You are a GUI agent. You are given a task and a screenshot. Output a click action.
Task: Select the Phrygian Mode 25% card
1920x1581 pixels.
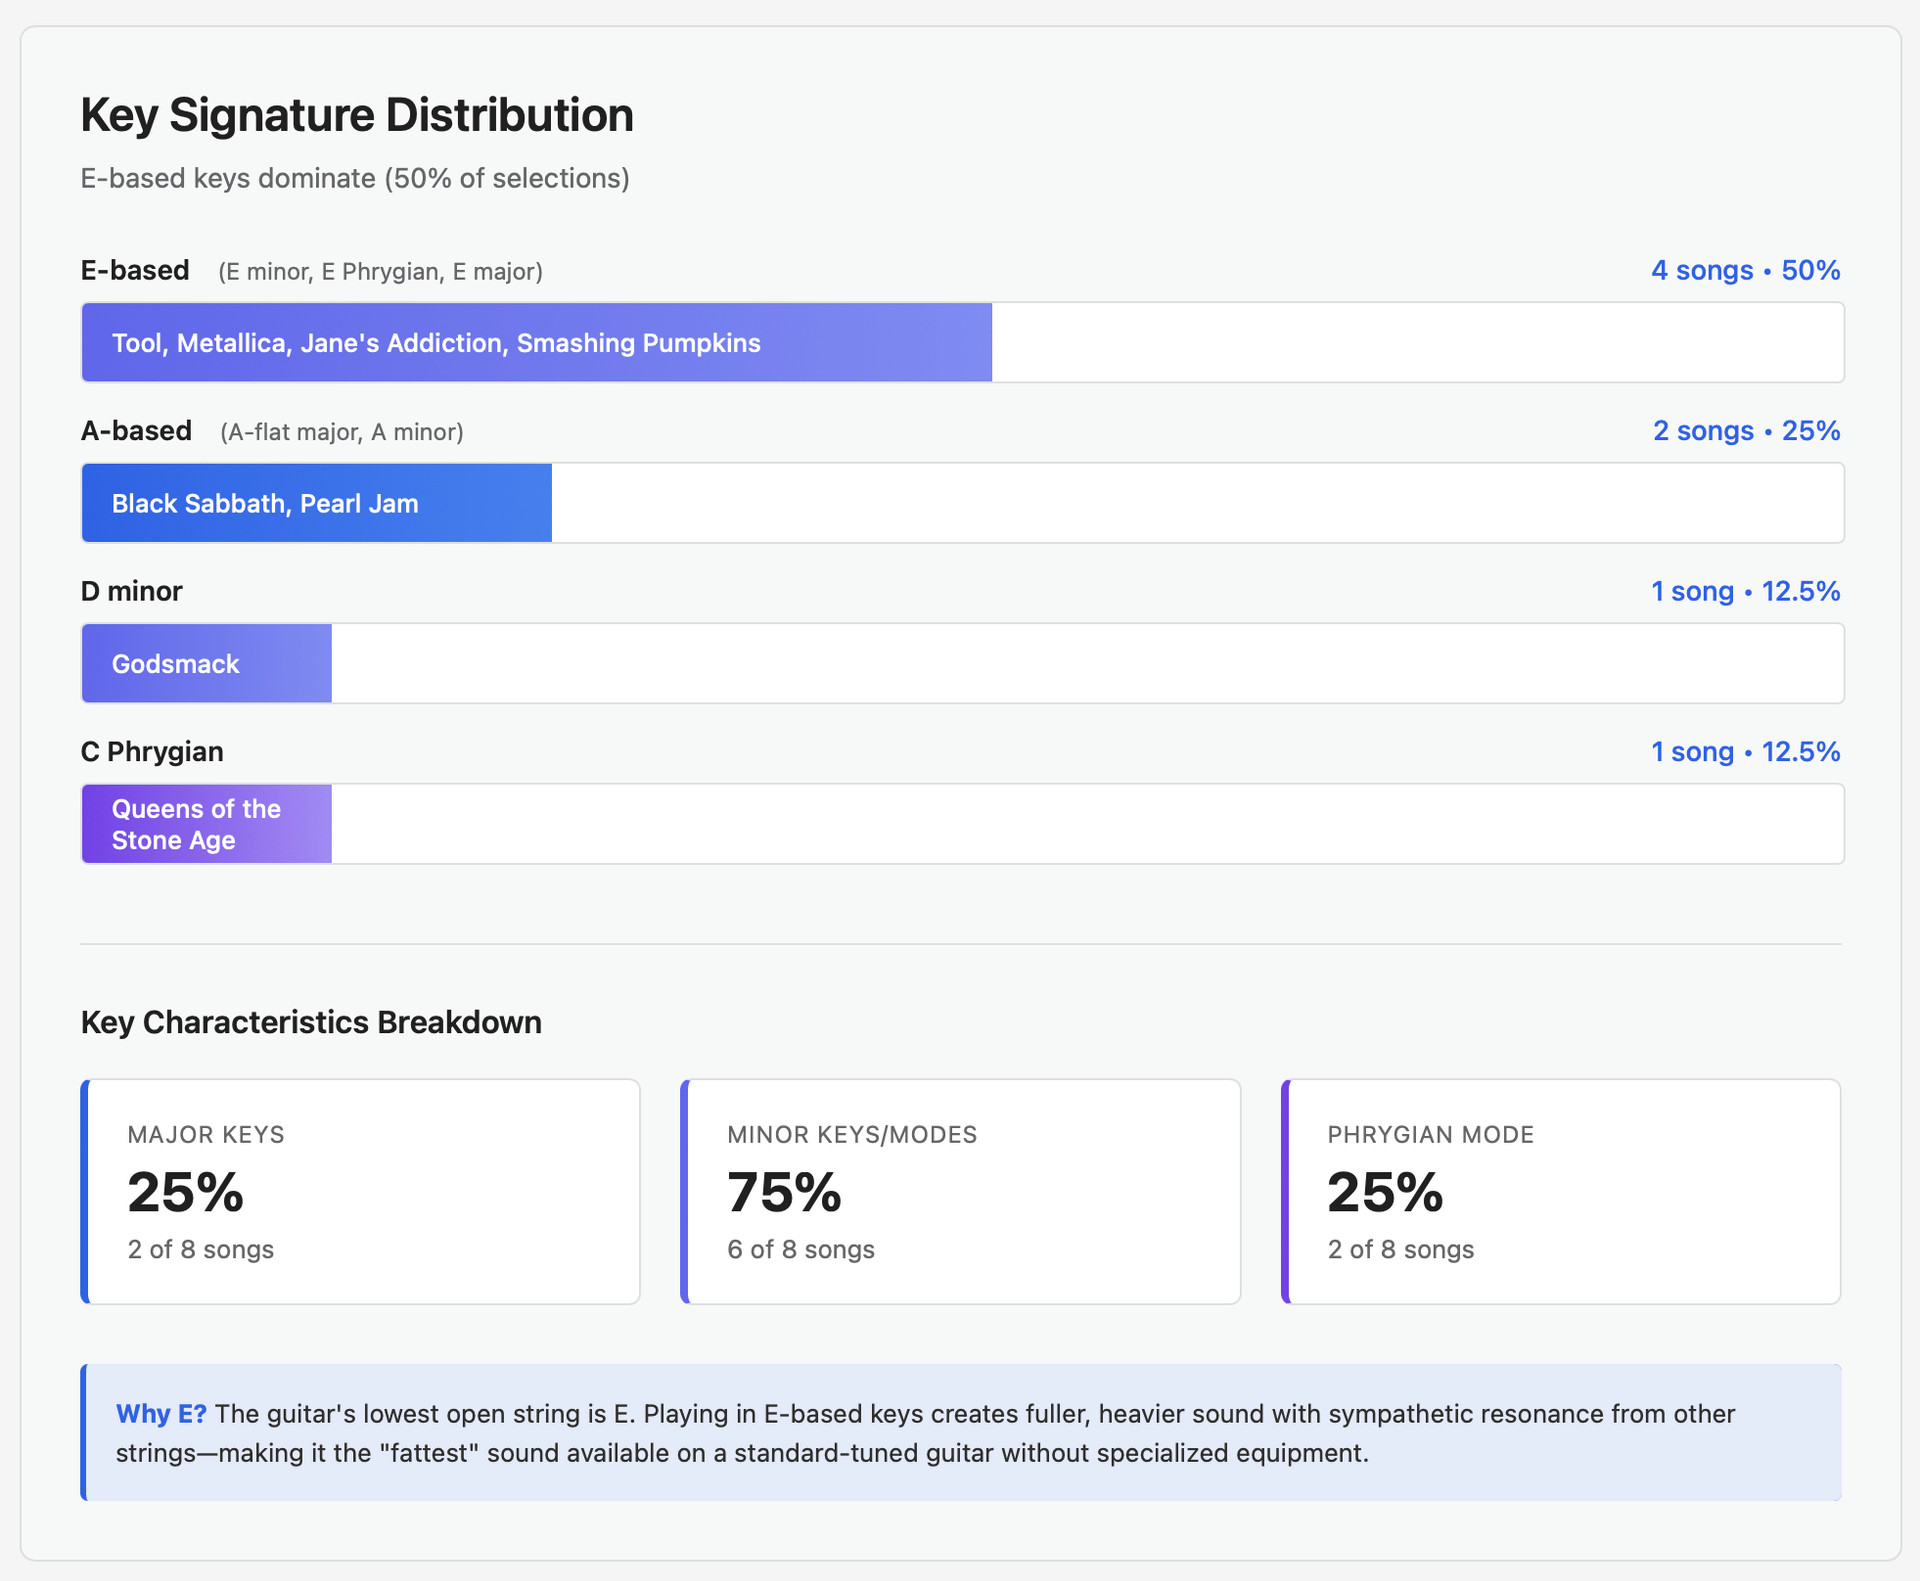pyautogui.click(x=1560, y=1191)
